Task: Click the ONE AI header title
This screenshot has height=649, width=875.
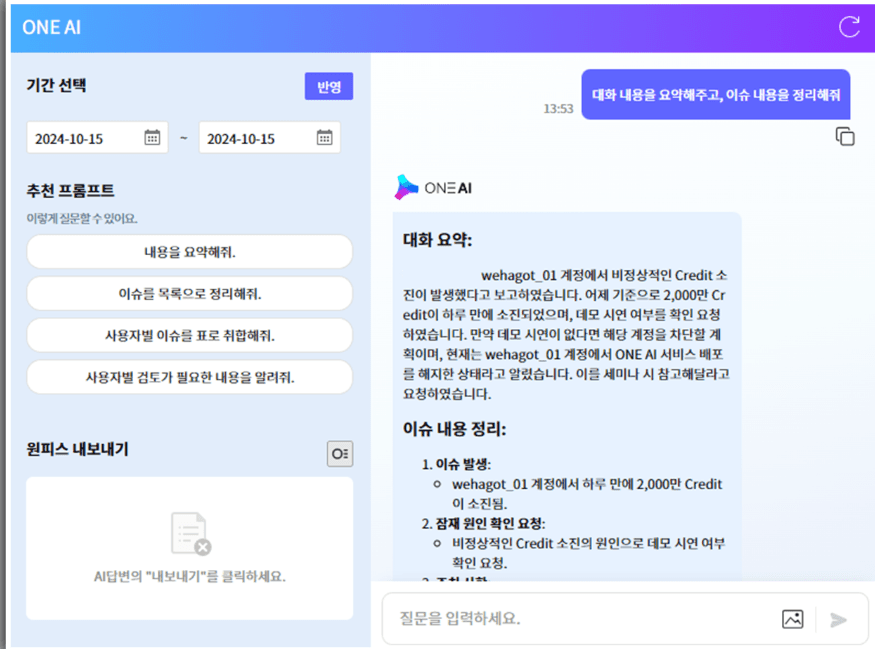Action: (x=51, y=27)
